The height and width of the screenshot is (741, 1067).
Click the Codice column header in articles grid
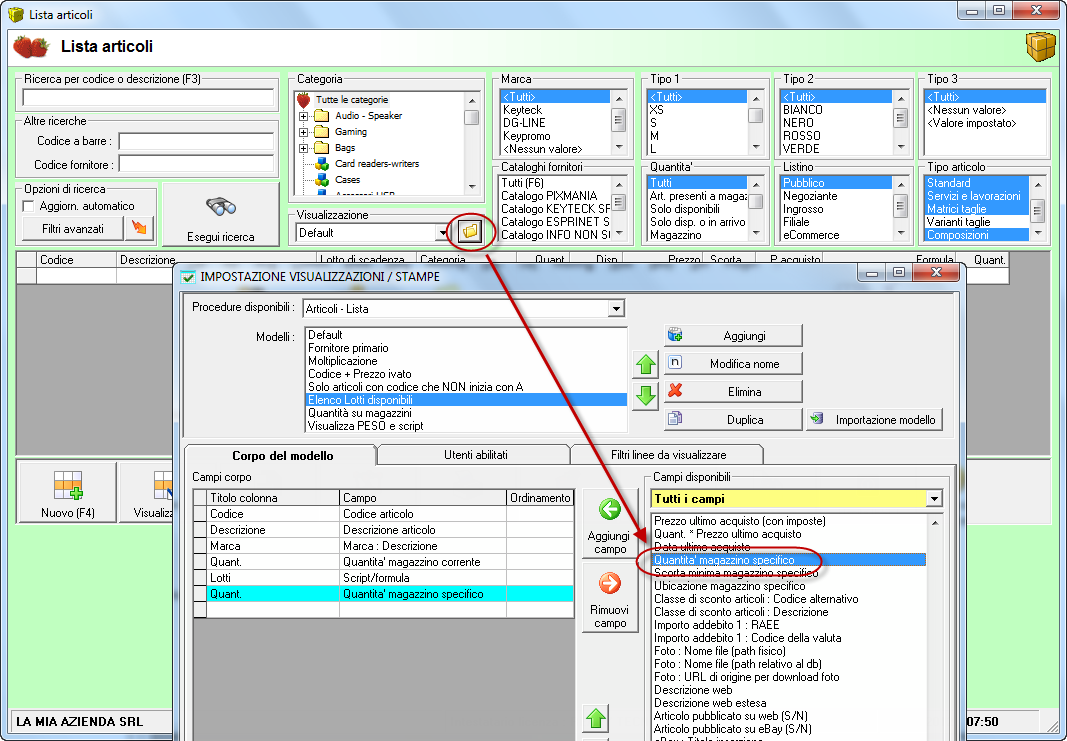(x=76, y=259)
